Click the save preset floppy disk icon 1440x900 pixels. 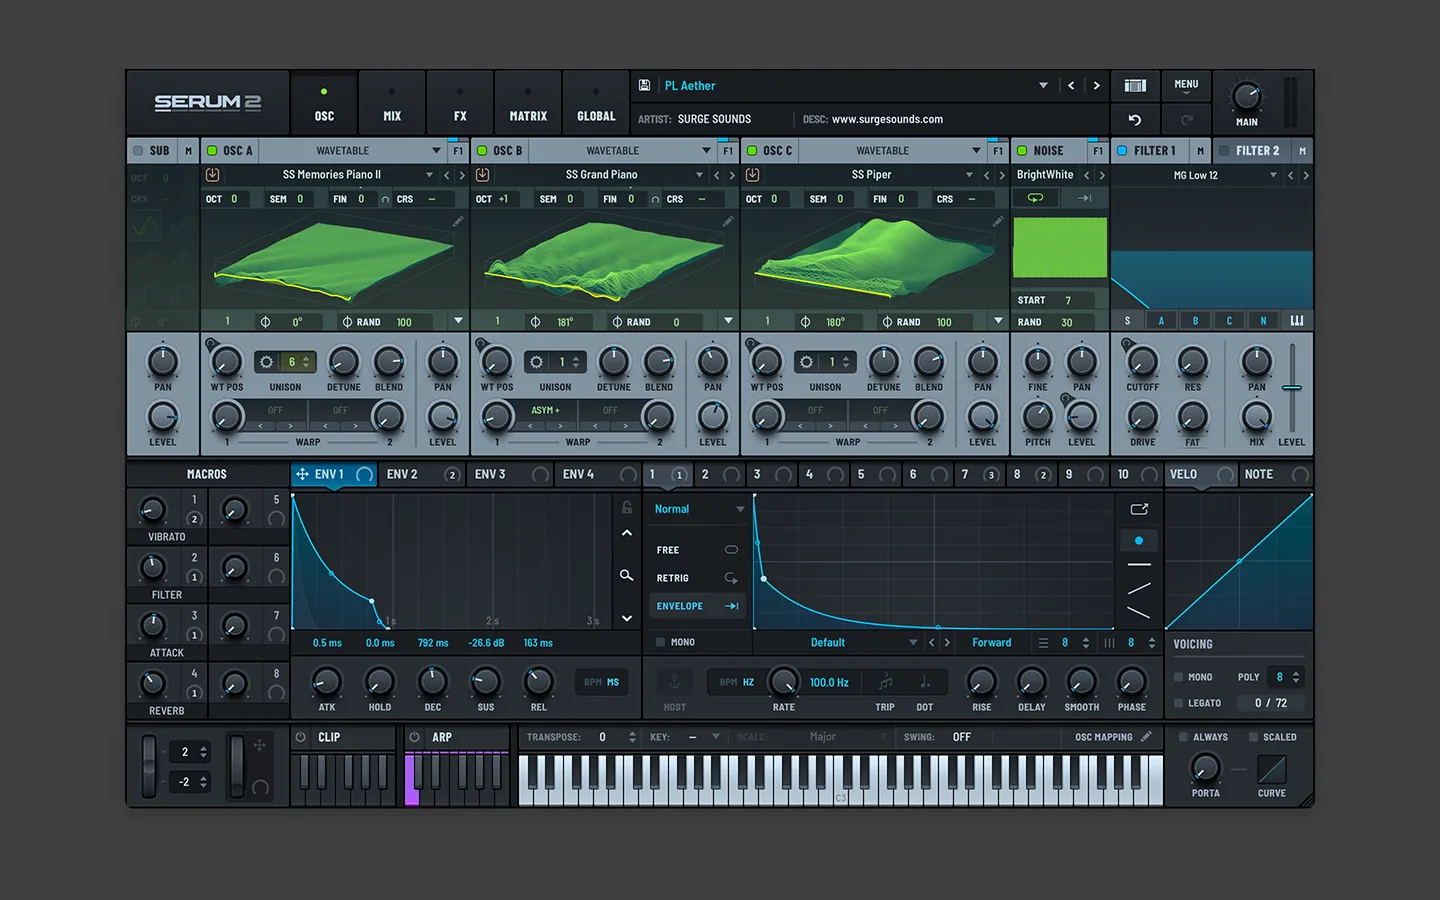point(645,86)
